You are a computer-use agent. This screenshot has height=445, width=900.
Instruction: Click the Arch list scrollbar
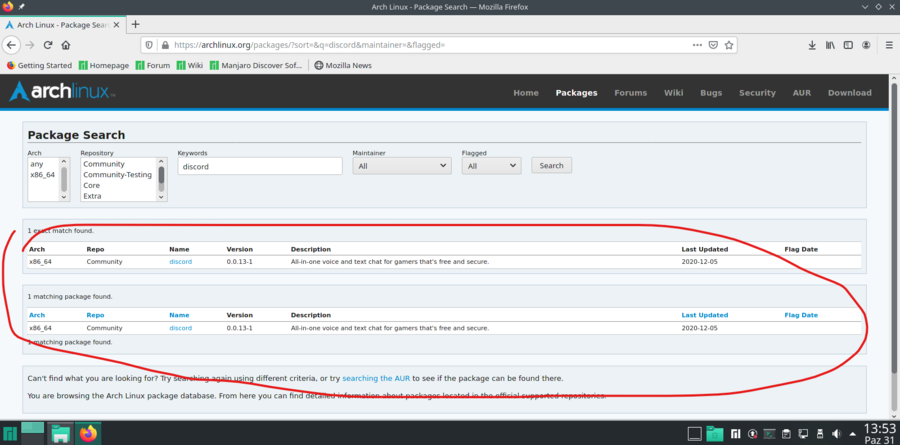(64, 179)
